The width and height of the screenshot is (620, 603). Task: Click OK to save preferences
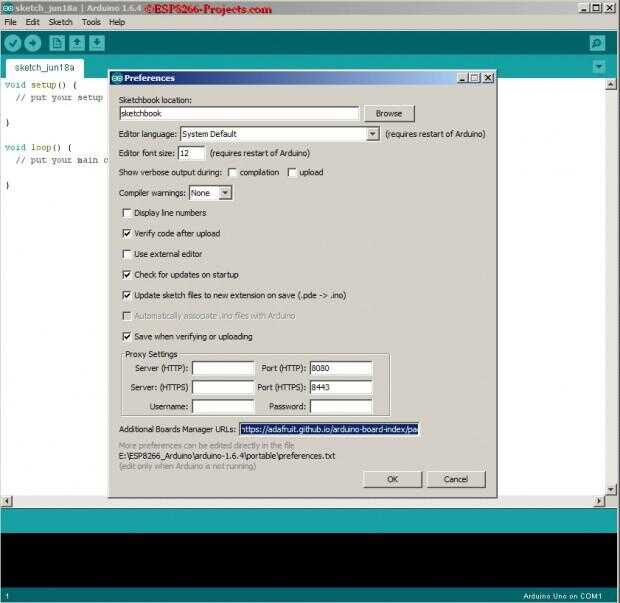(393, 479)
